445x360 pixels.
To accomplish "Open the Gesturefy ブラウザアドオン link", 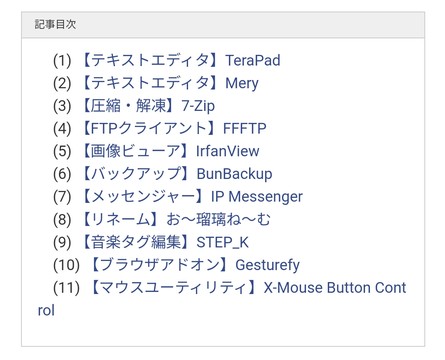I will click(195, 265).
